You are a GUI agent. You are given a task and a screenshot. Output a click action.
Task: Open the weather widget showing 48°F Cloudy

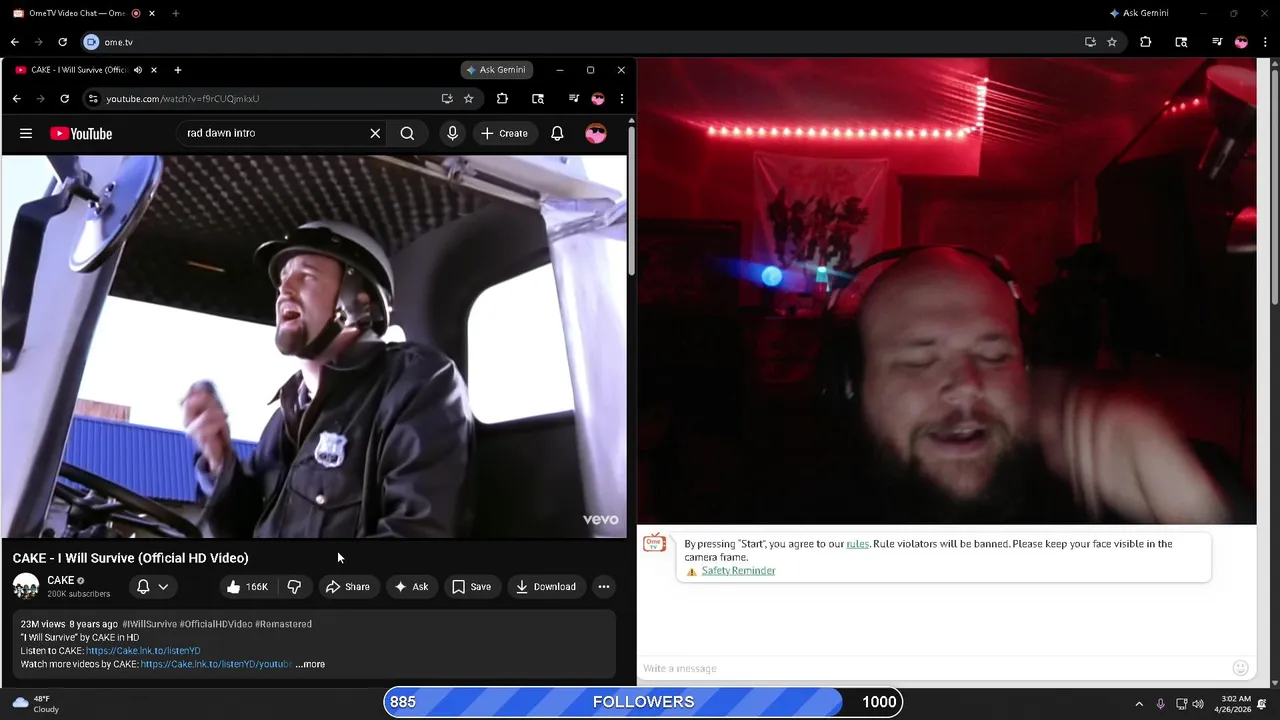pyautogui.click(x=35, y=704)
